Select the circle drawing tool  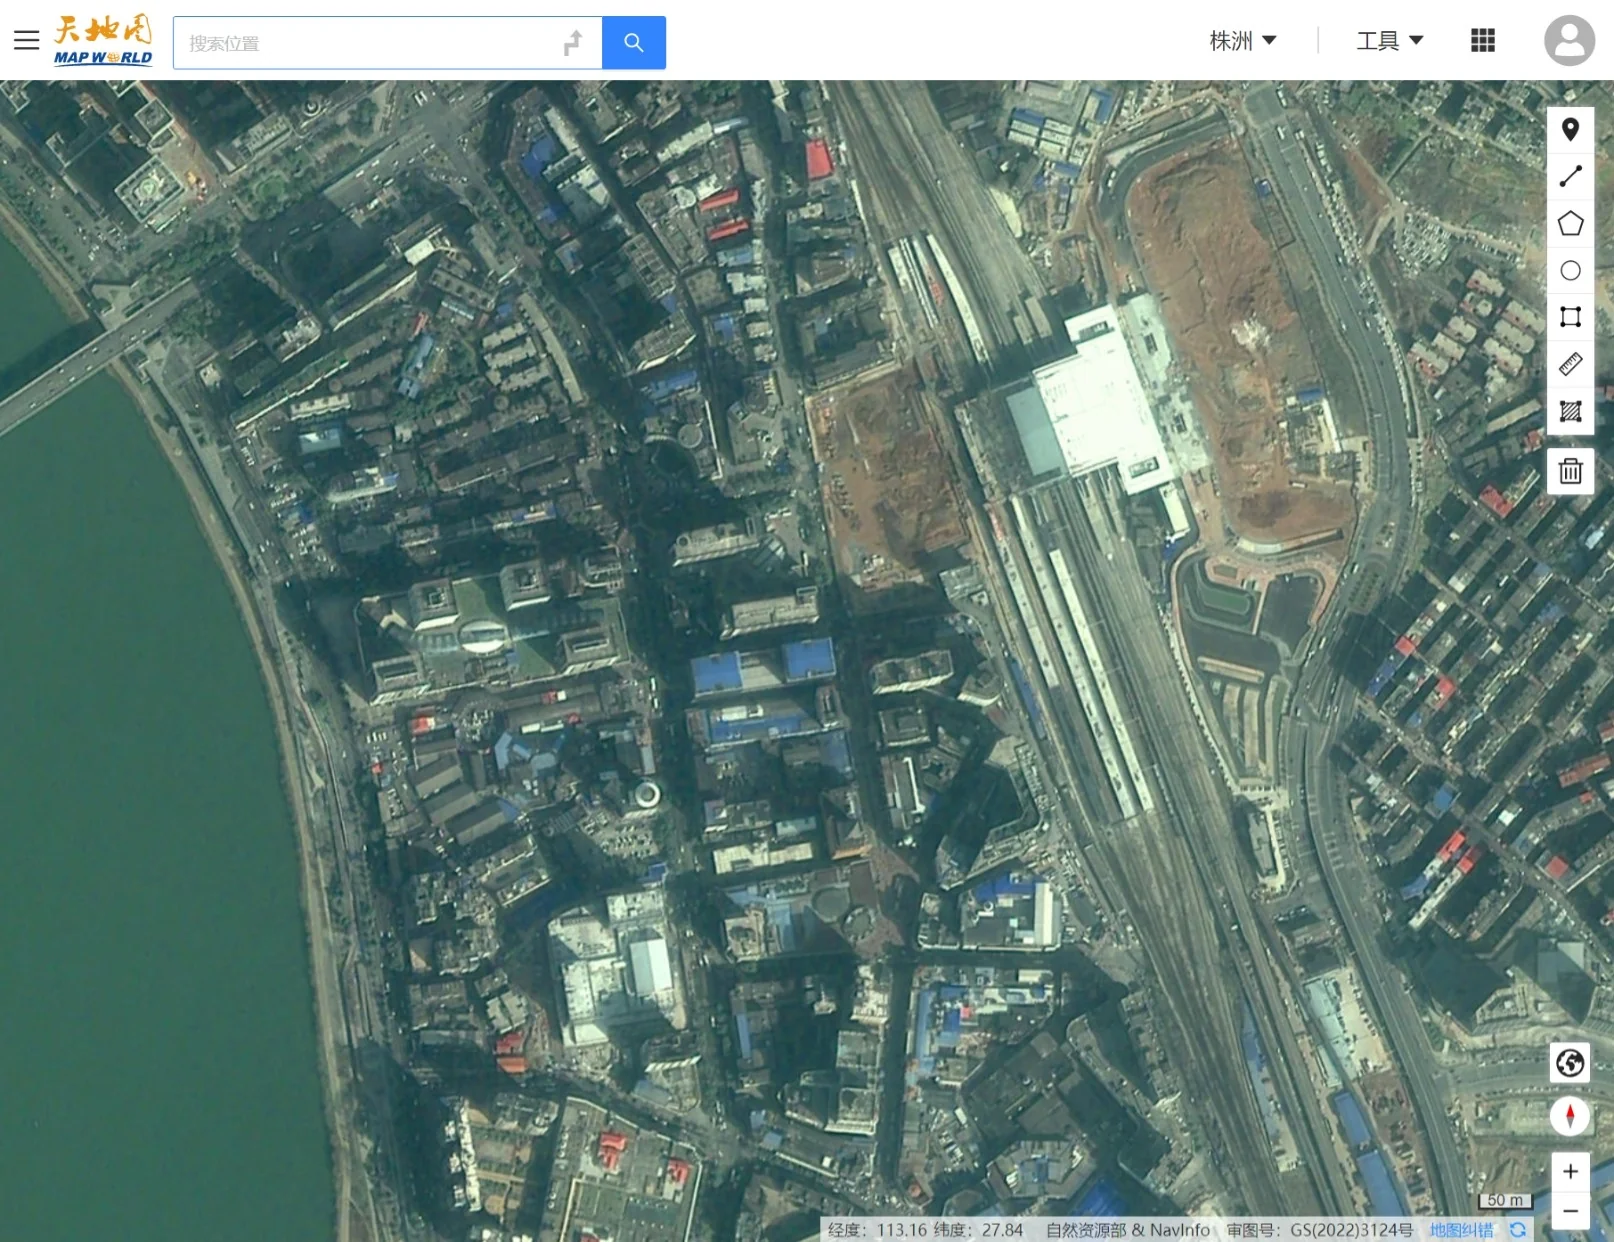coord(1570,271)
